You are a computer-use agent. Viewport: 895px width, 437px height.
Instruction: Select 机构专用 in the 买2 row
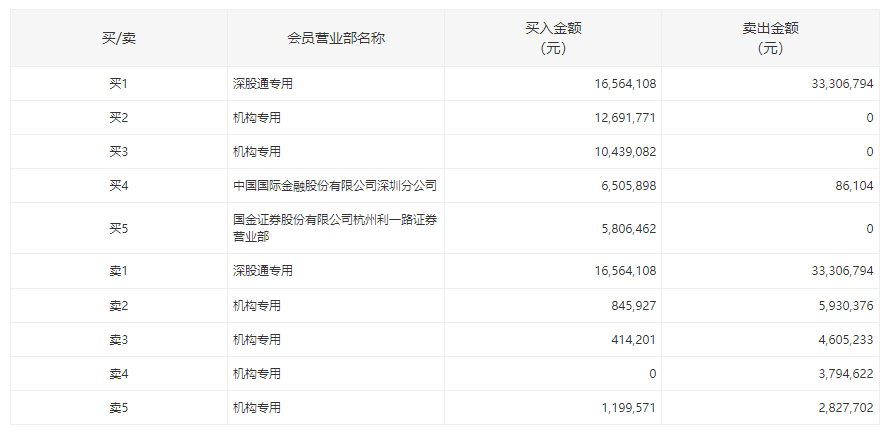tap(257, 118)
